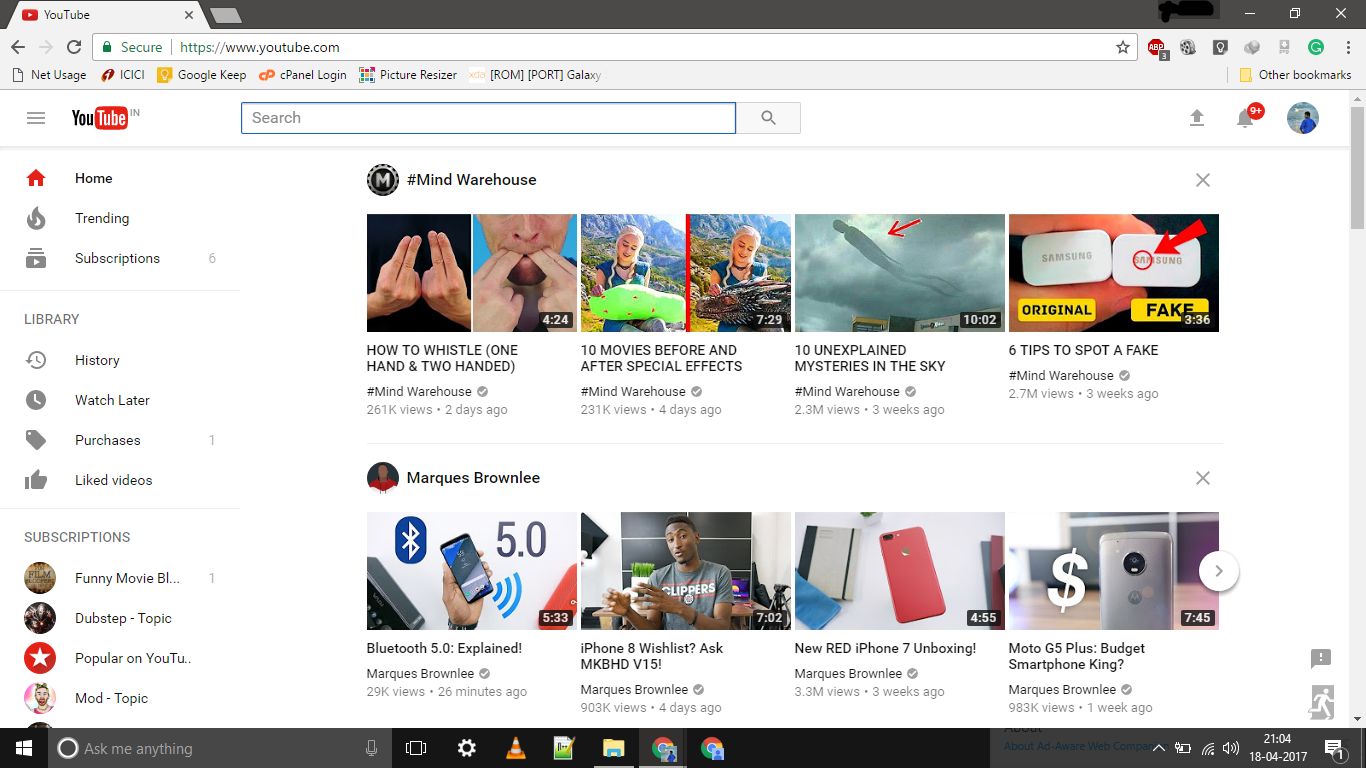Select the YouTube browser tab
1366x768 pixels.
click(x=108, y=15)
